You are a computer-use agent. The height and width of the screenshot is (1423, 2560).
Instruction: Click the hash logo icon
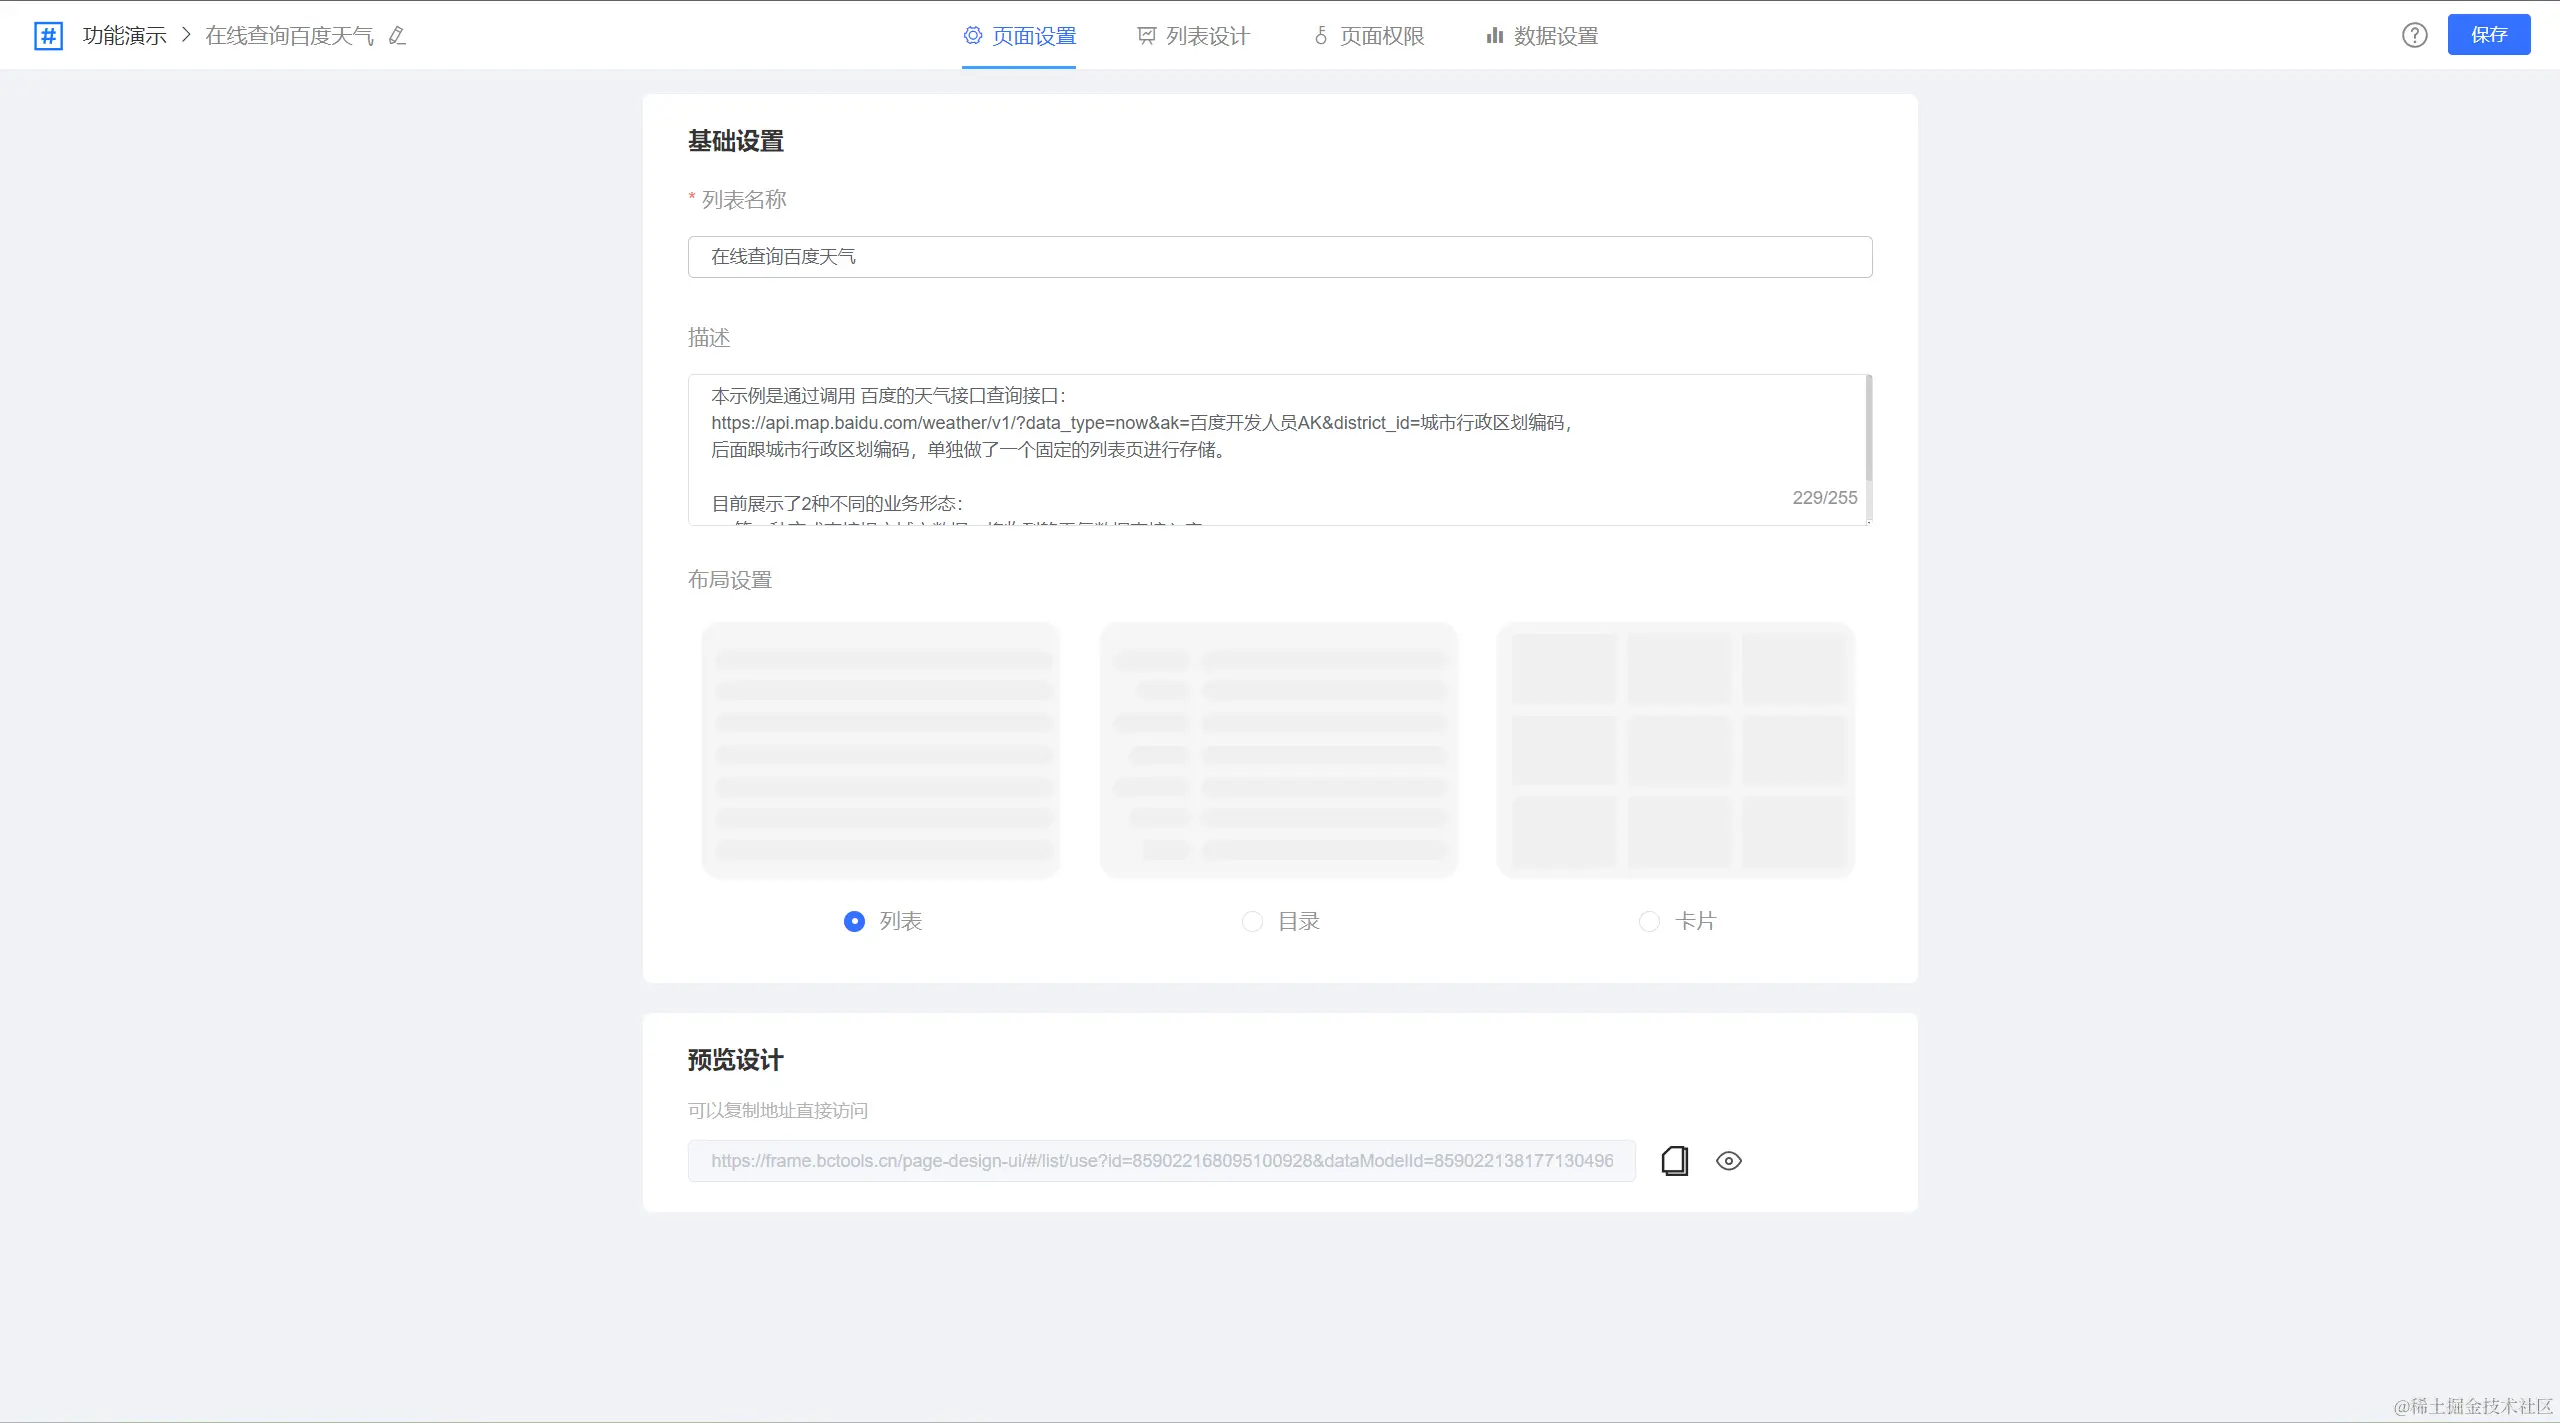tap(48, 36)
